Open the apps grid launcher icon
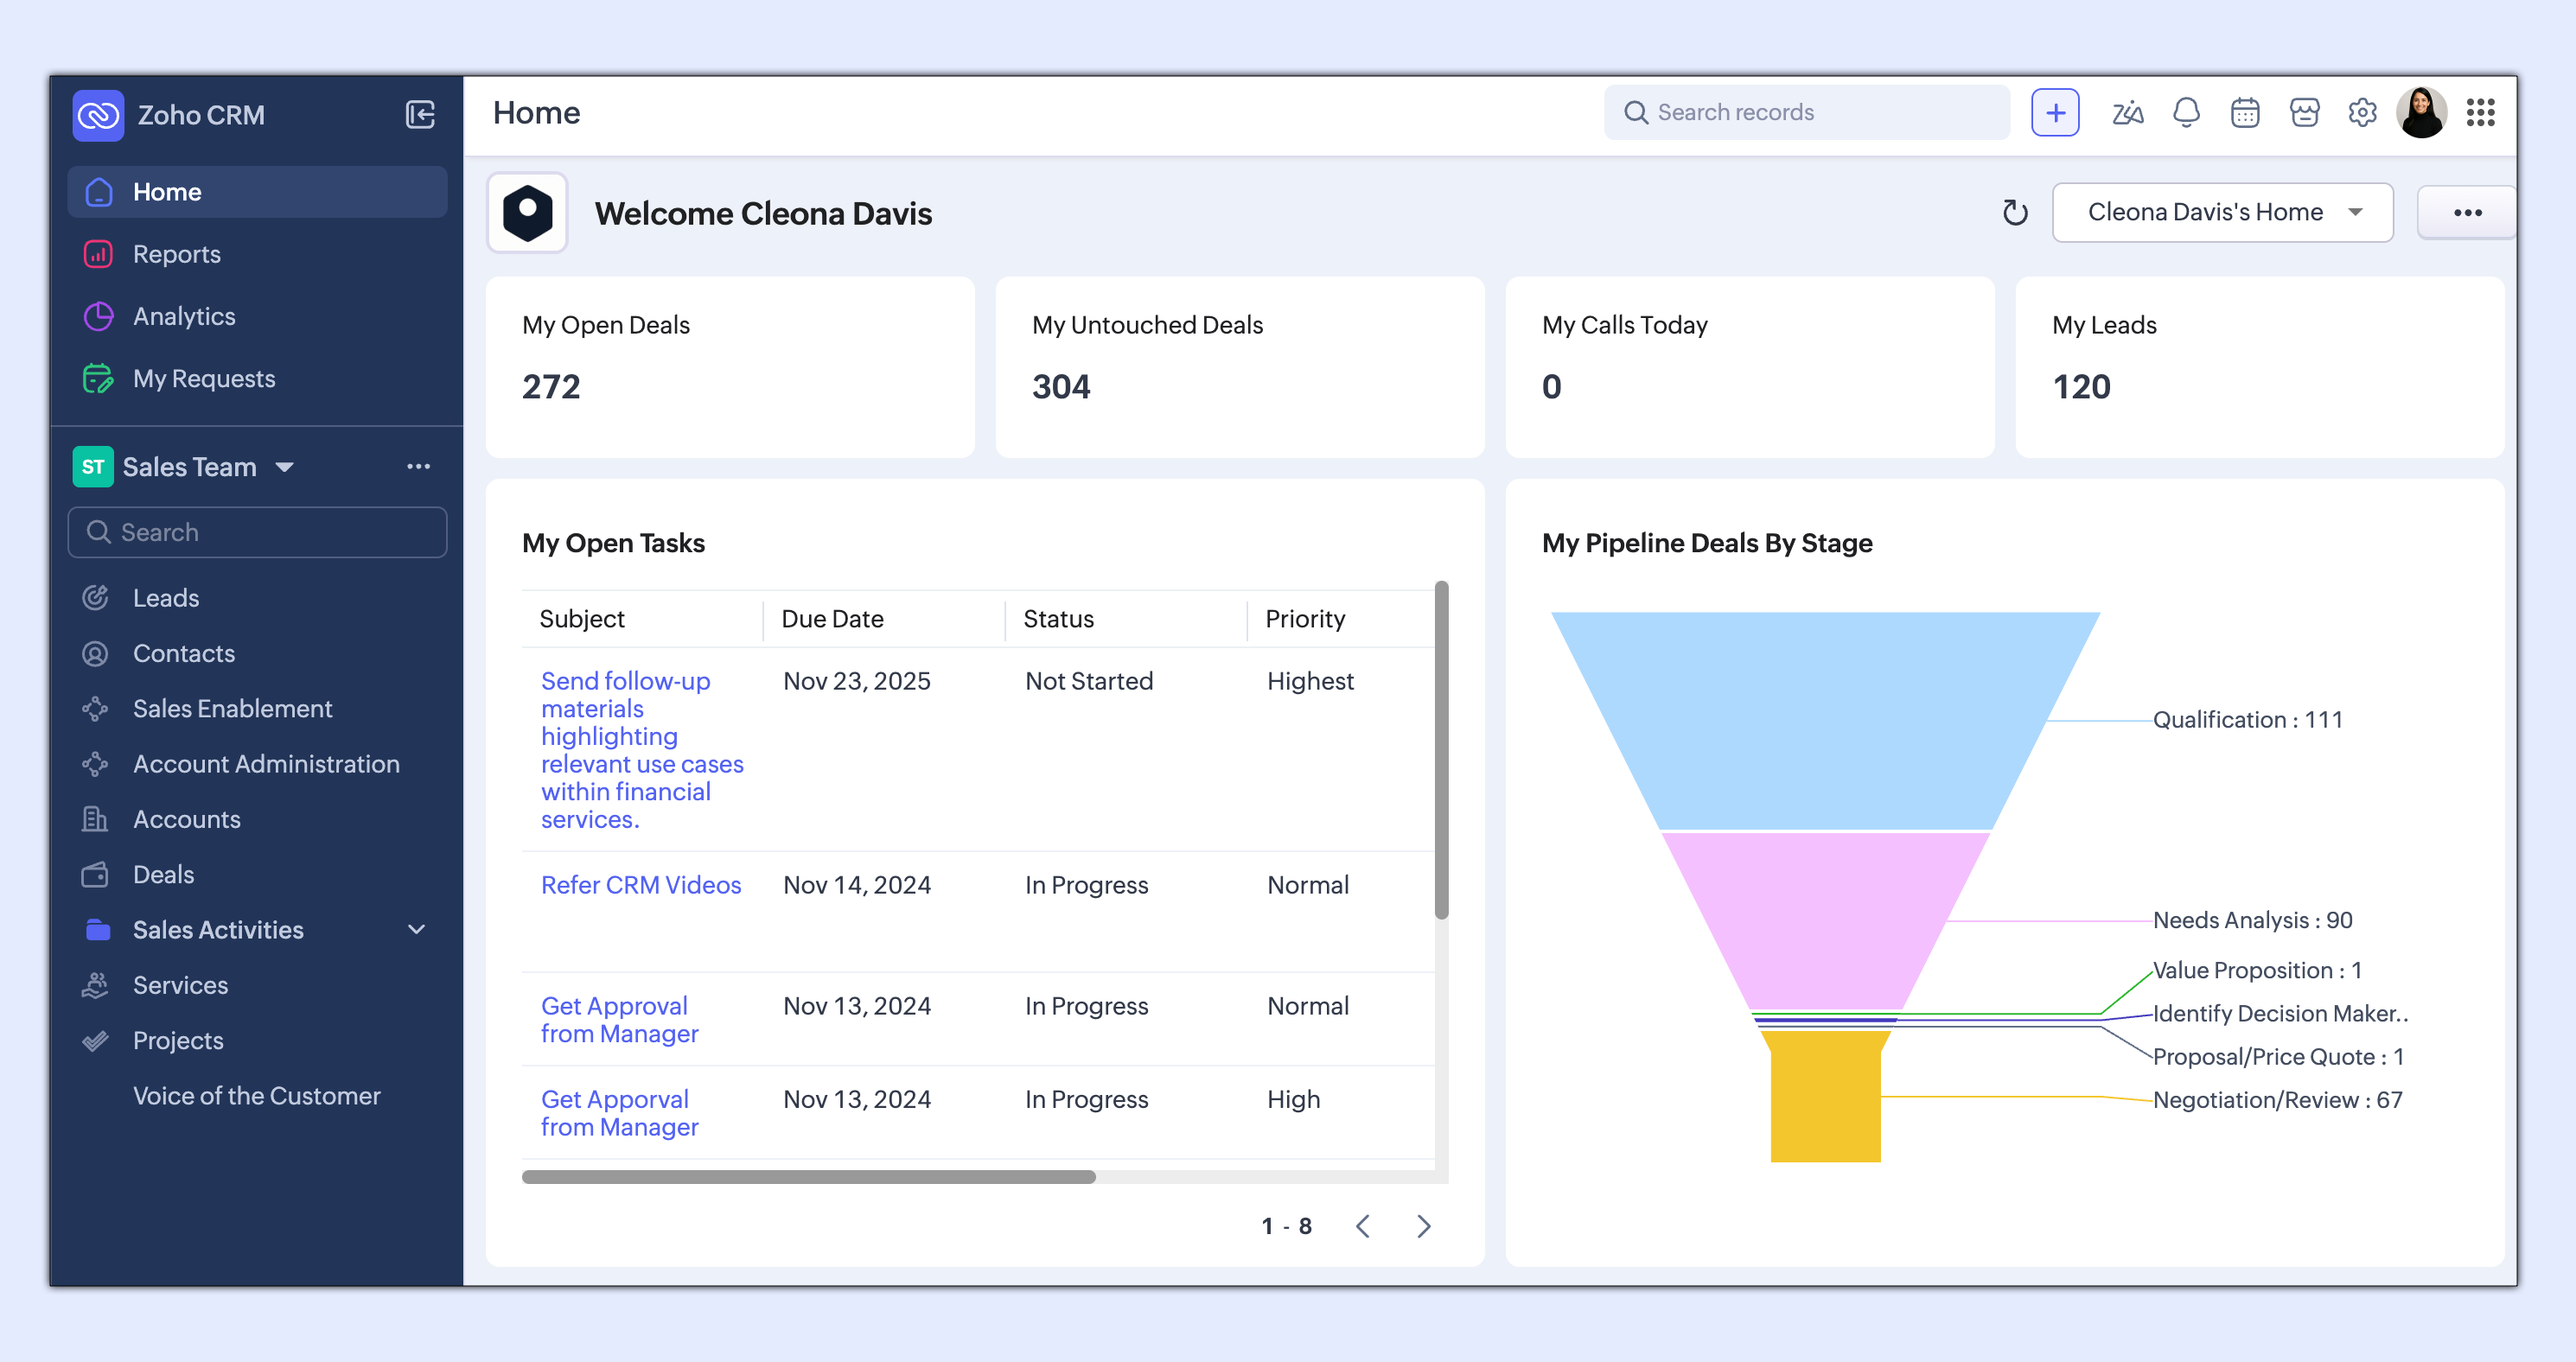The height and width of the screenshot is (1362, 2576). coord(2480,112)
